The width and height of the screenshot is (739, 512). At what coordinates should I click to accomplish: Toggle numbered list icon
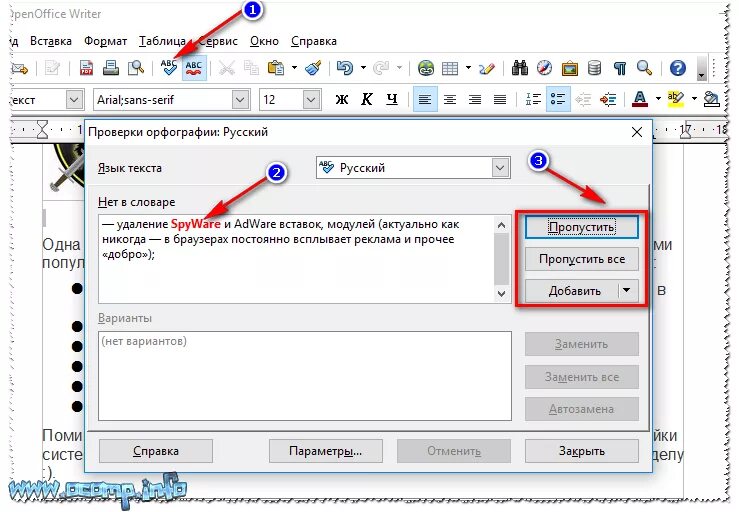pyautogui.click(x=534, y=99)
